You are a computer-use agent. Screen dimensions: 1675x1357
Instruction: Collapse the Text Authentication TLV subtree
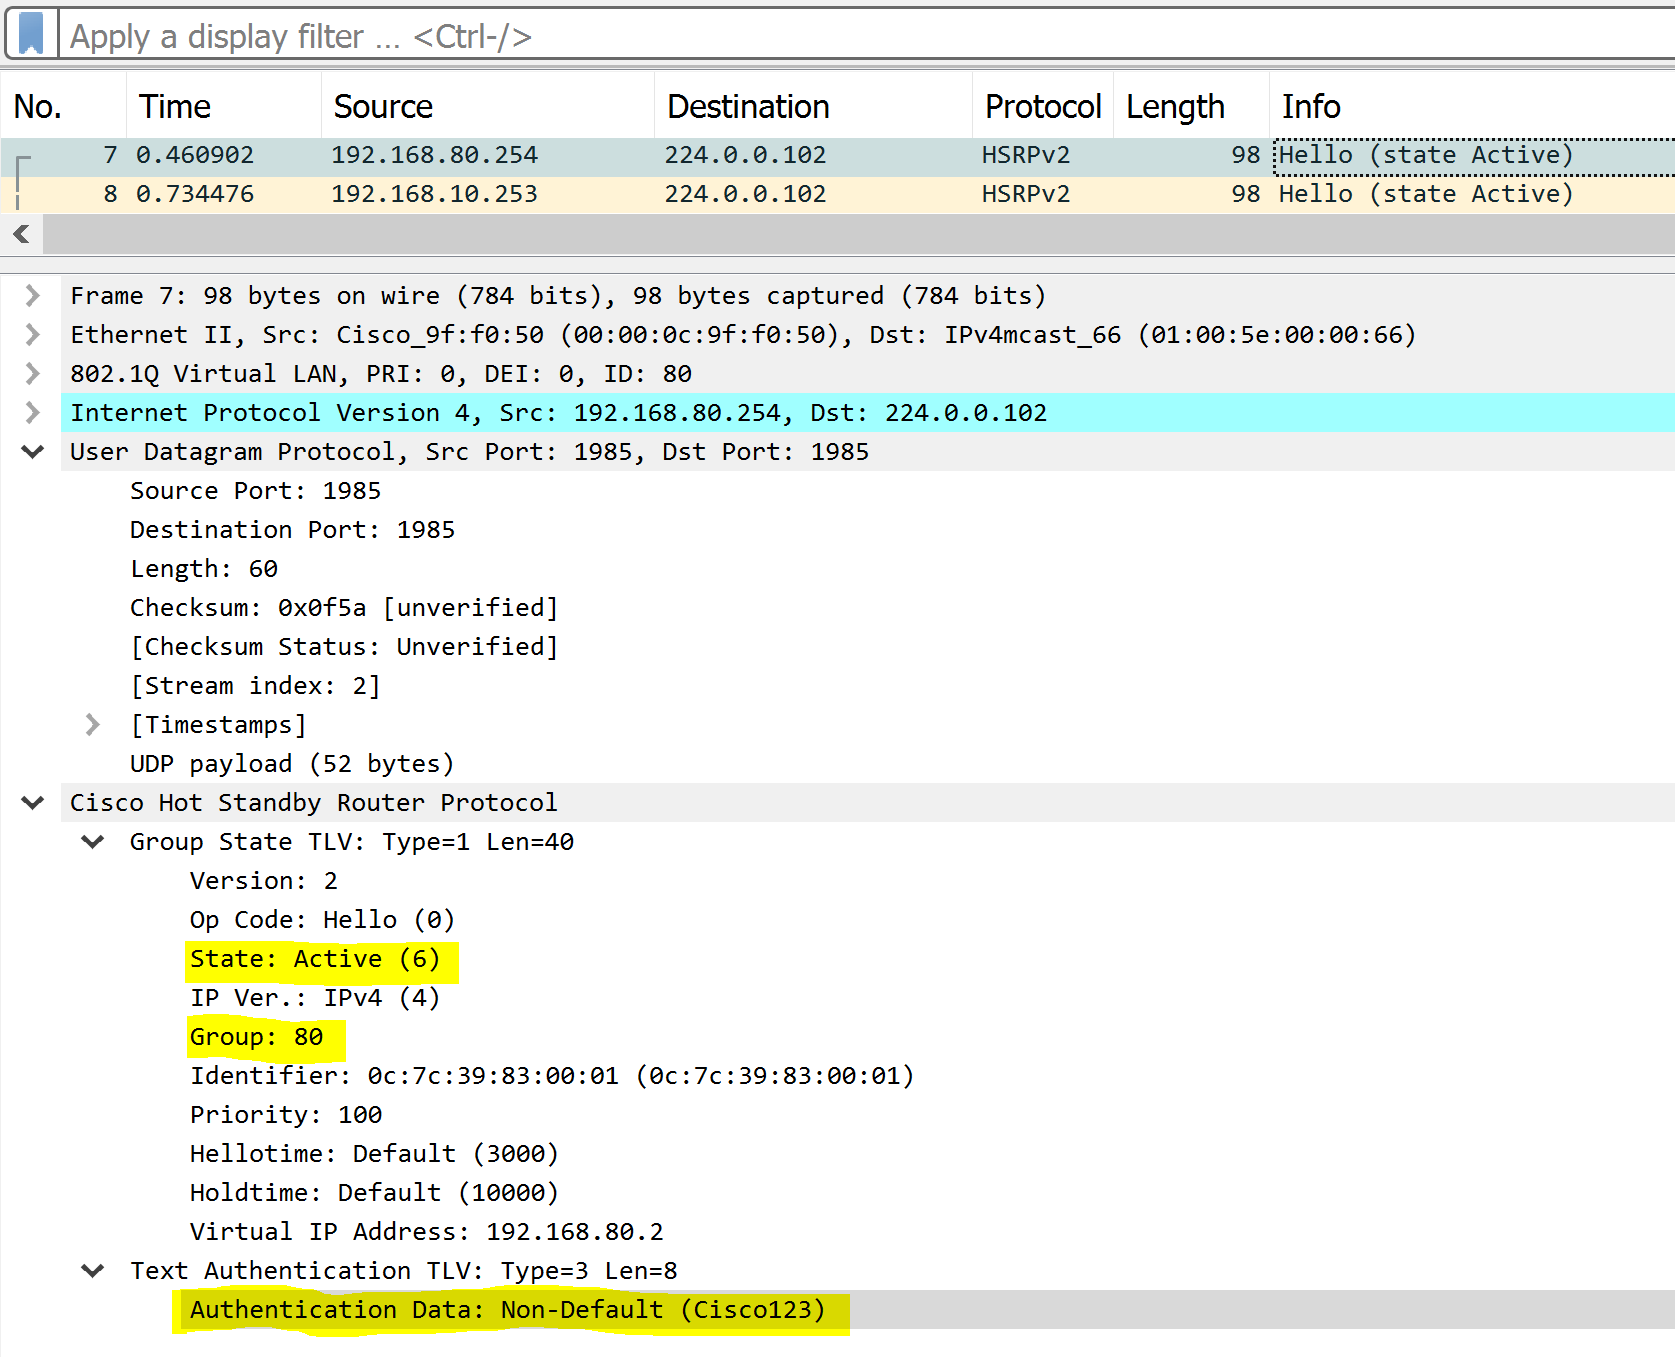92,1271
